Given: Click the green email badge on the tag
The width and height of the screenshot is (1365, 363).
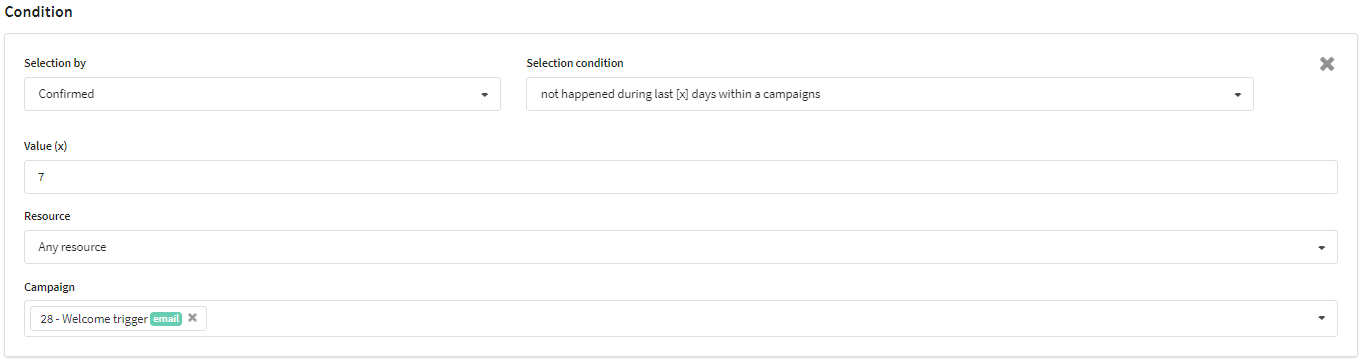Looking at the screenshot, I should (x=166, y=319).
